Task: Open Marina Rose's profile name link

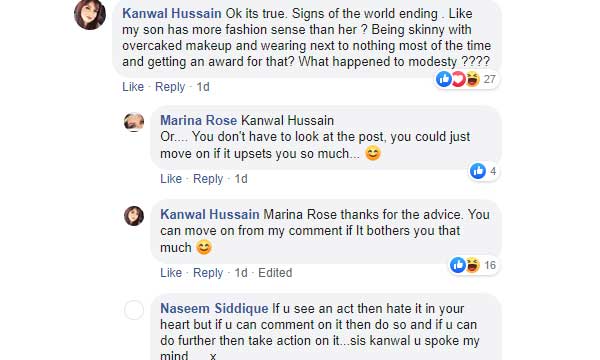Action: pos(199,121)
